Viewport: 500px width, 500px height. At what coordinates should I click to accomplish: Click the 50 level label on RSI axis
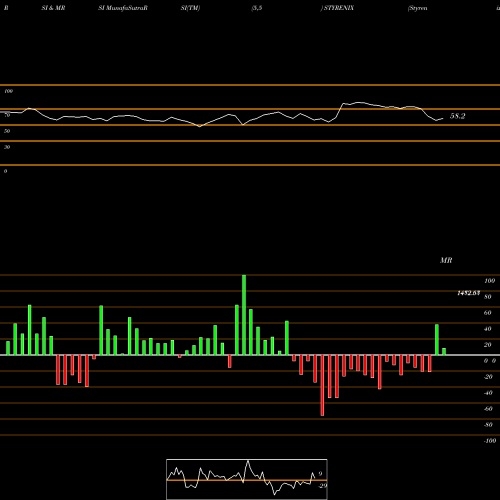(7, 131)
